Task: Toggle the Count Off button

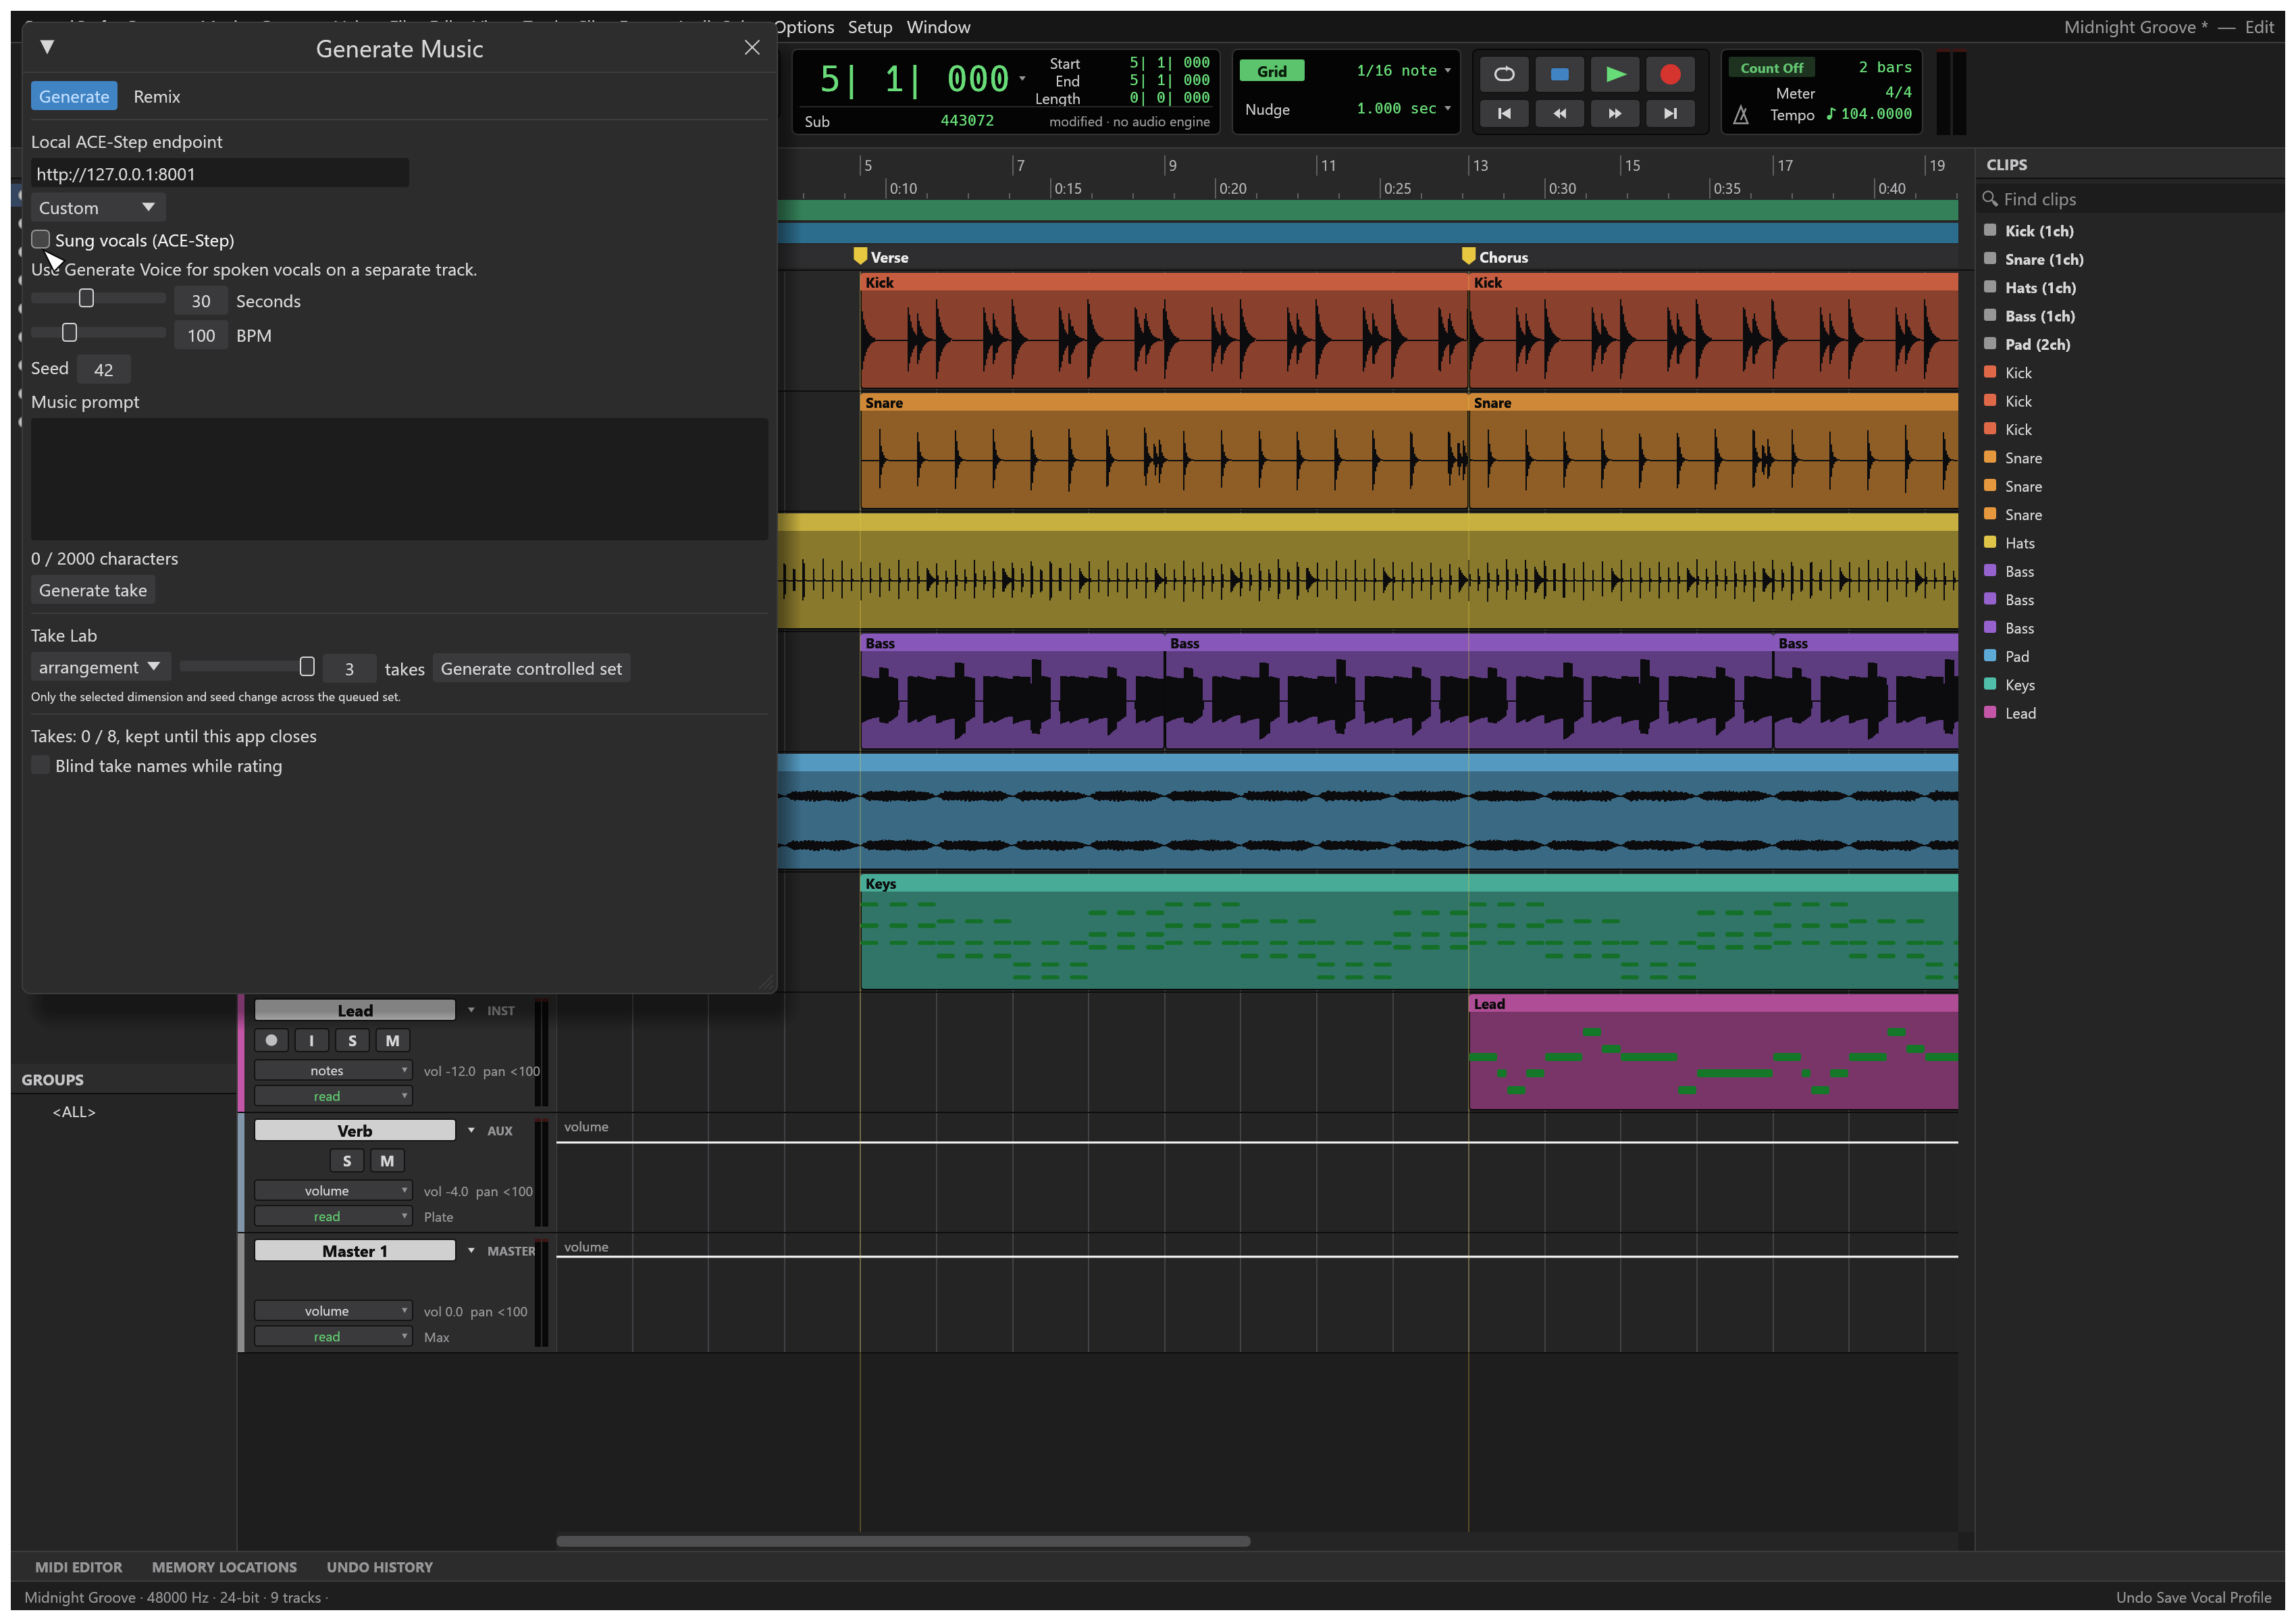Action: tap(1771, 68)
